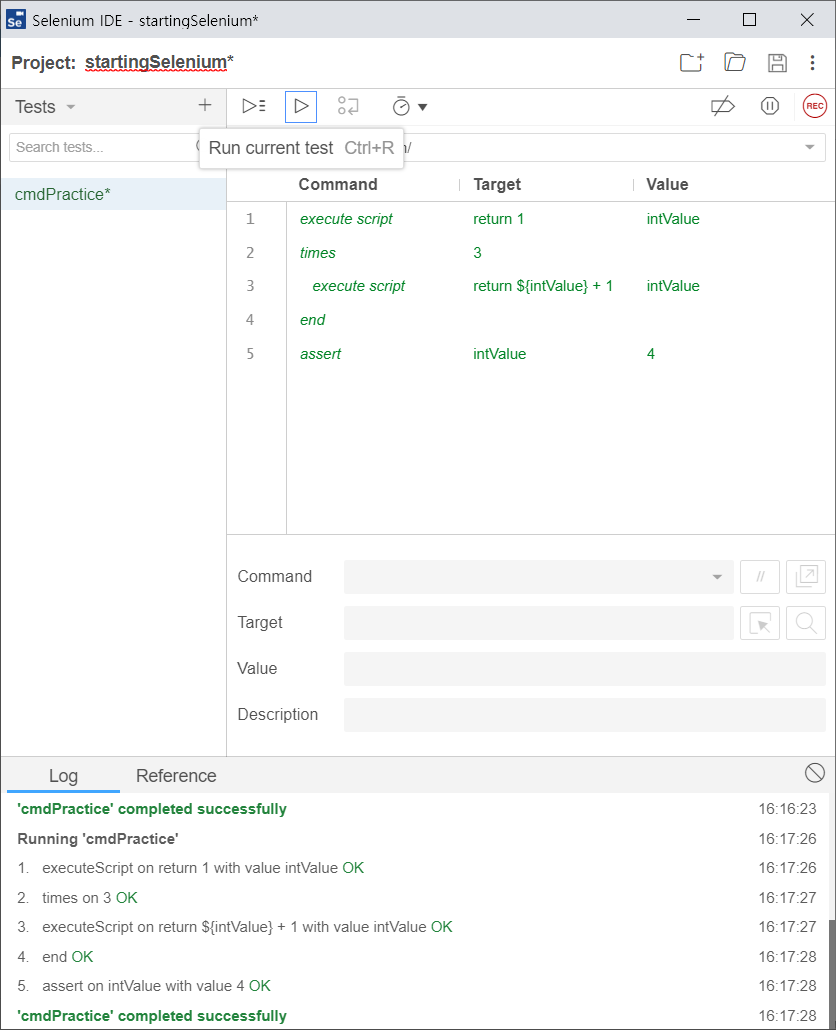Click the Target column header
This screenshot has width=836, height=1030.
click(497, 185)
